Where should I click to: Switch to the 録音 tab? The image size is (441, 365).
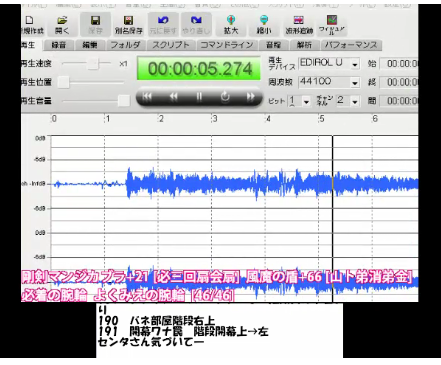pos(59,45)
